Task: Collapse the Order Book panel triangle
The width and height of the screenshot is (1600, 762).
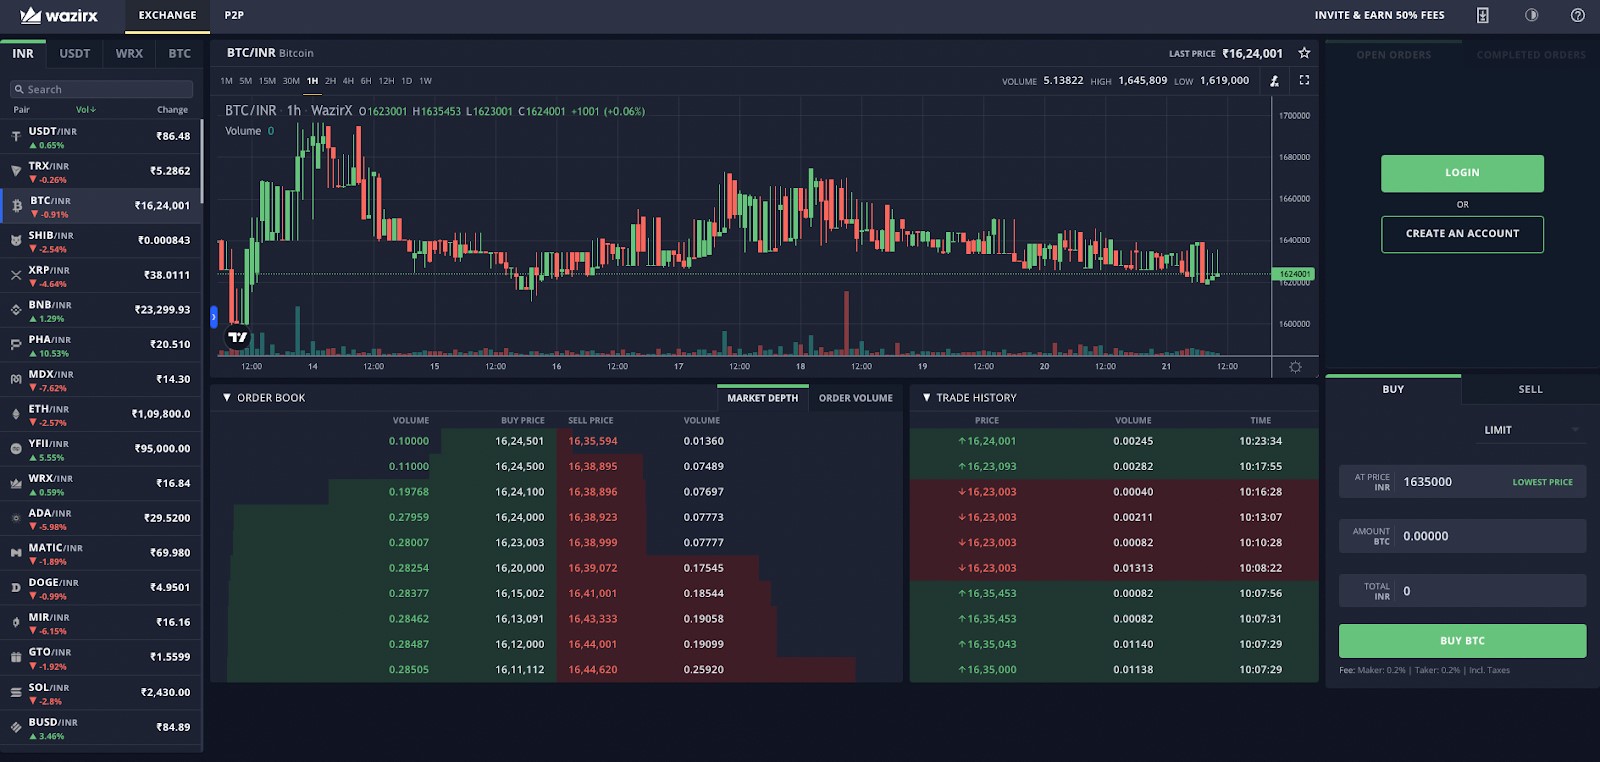Action: 227,398
